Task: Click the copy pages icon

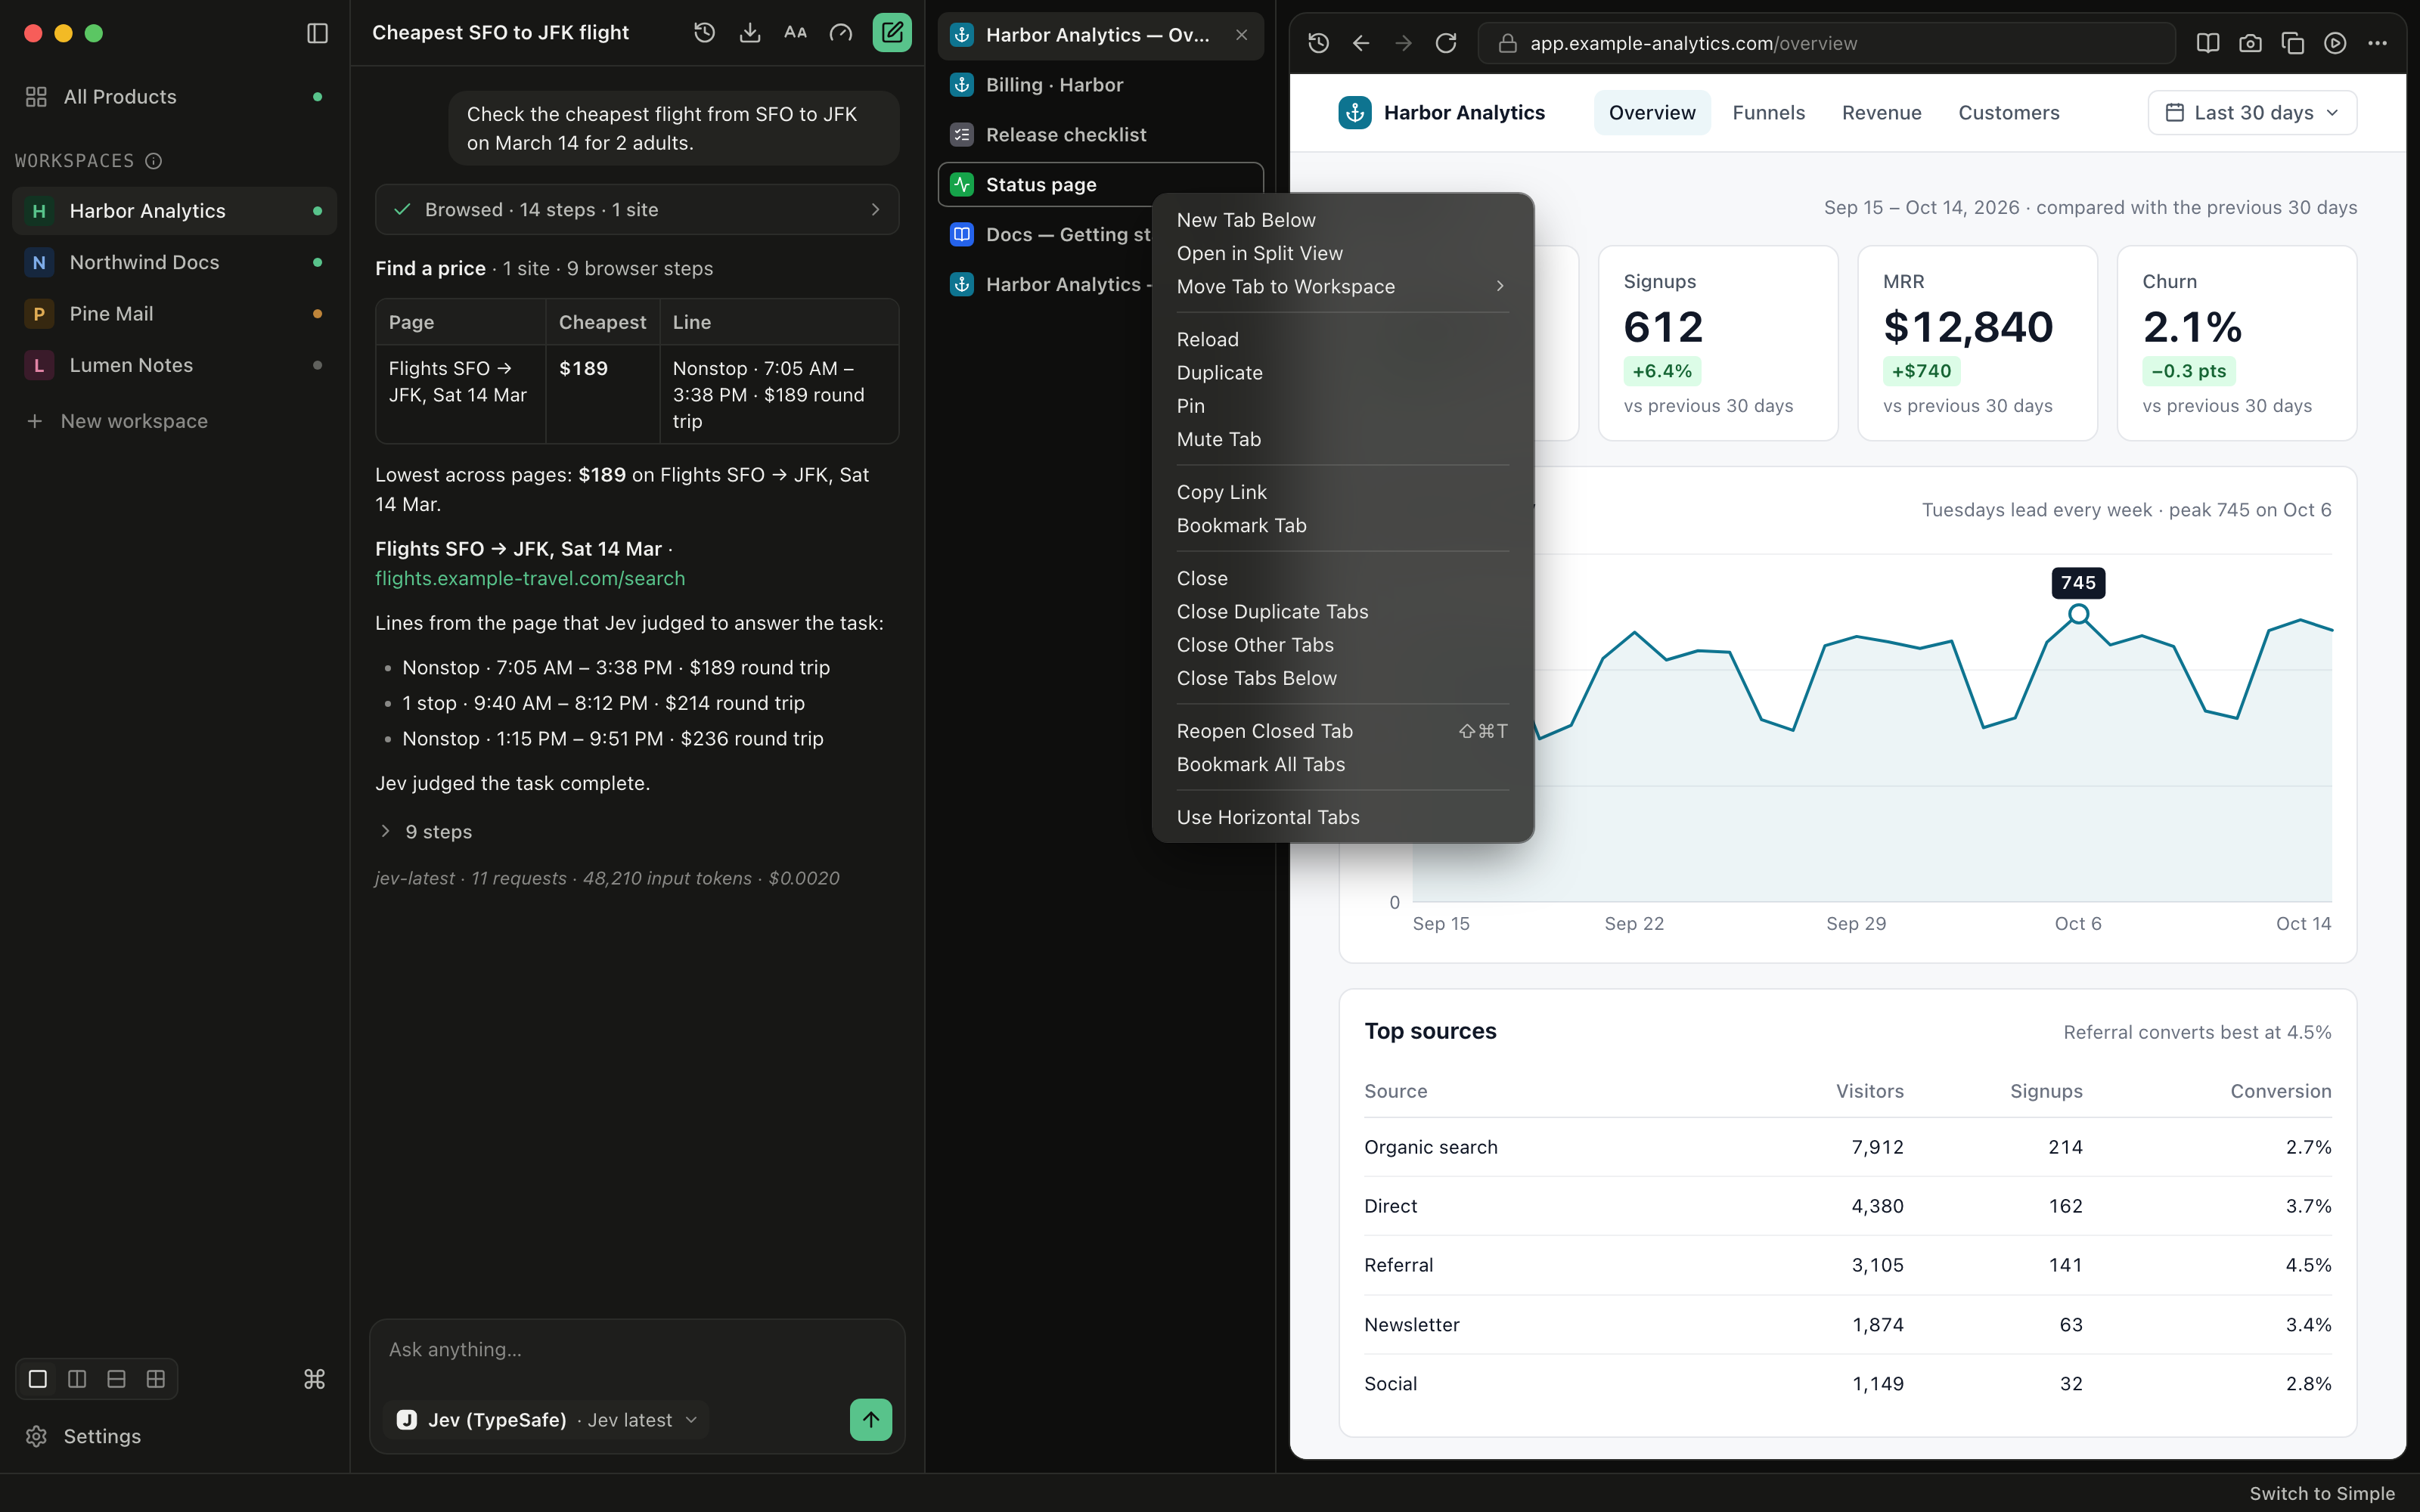Action: (x=2293, y=43)
